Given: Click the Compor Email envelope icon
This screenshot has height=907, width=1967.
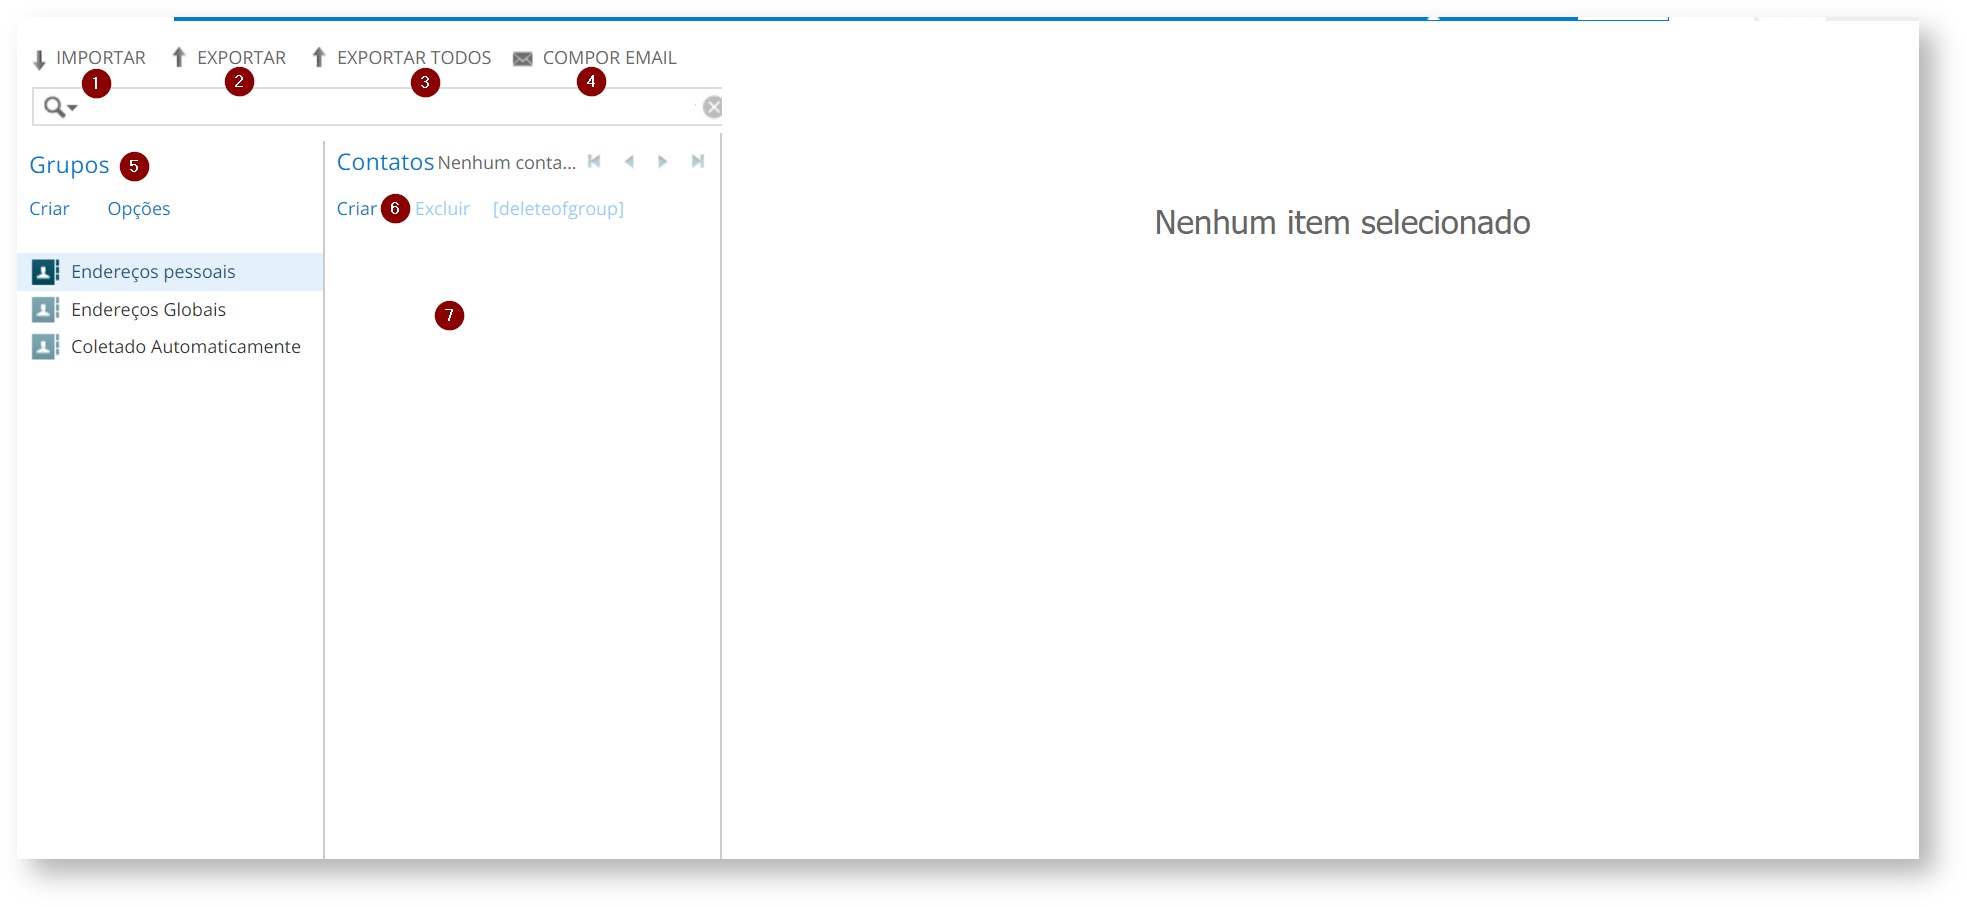Looking at the screenshot, I should [522, 59].
